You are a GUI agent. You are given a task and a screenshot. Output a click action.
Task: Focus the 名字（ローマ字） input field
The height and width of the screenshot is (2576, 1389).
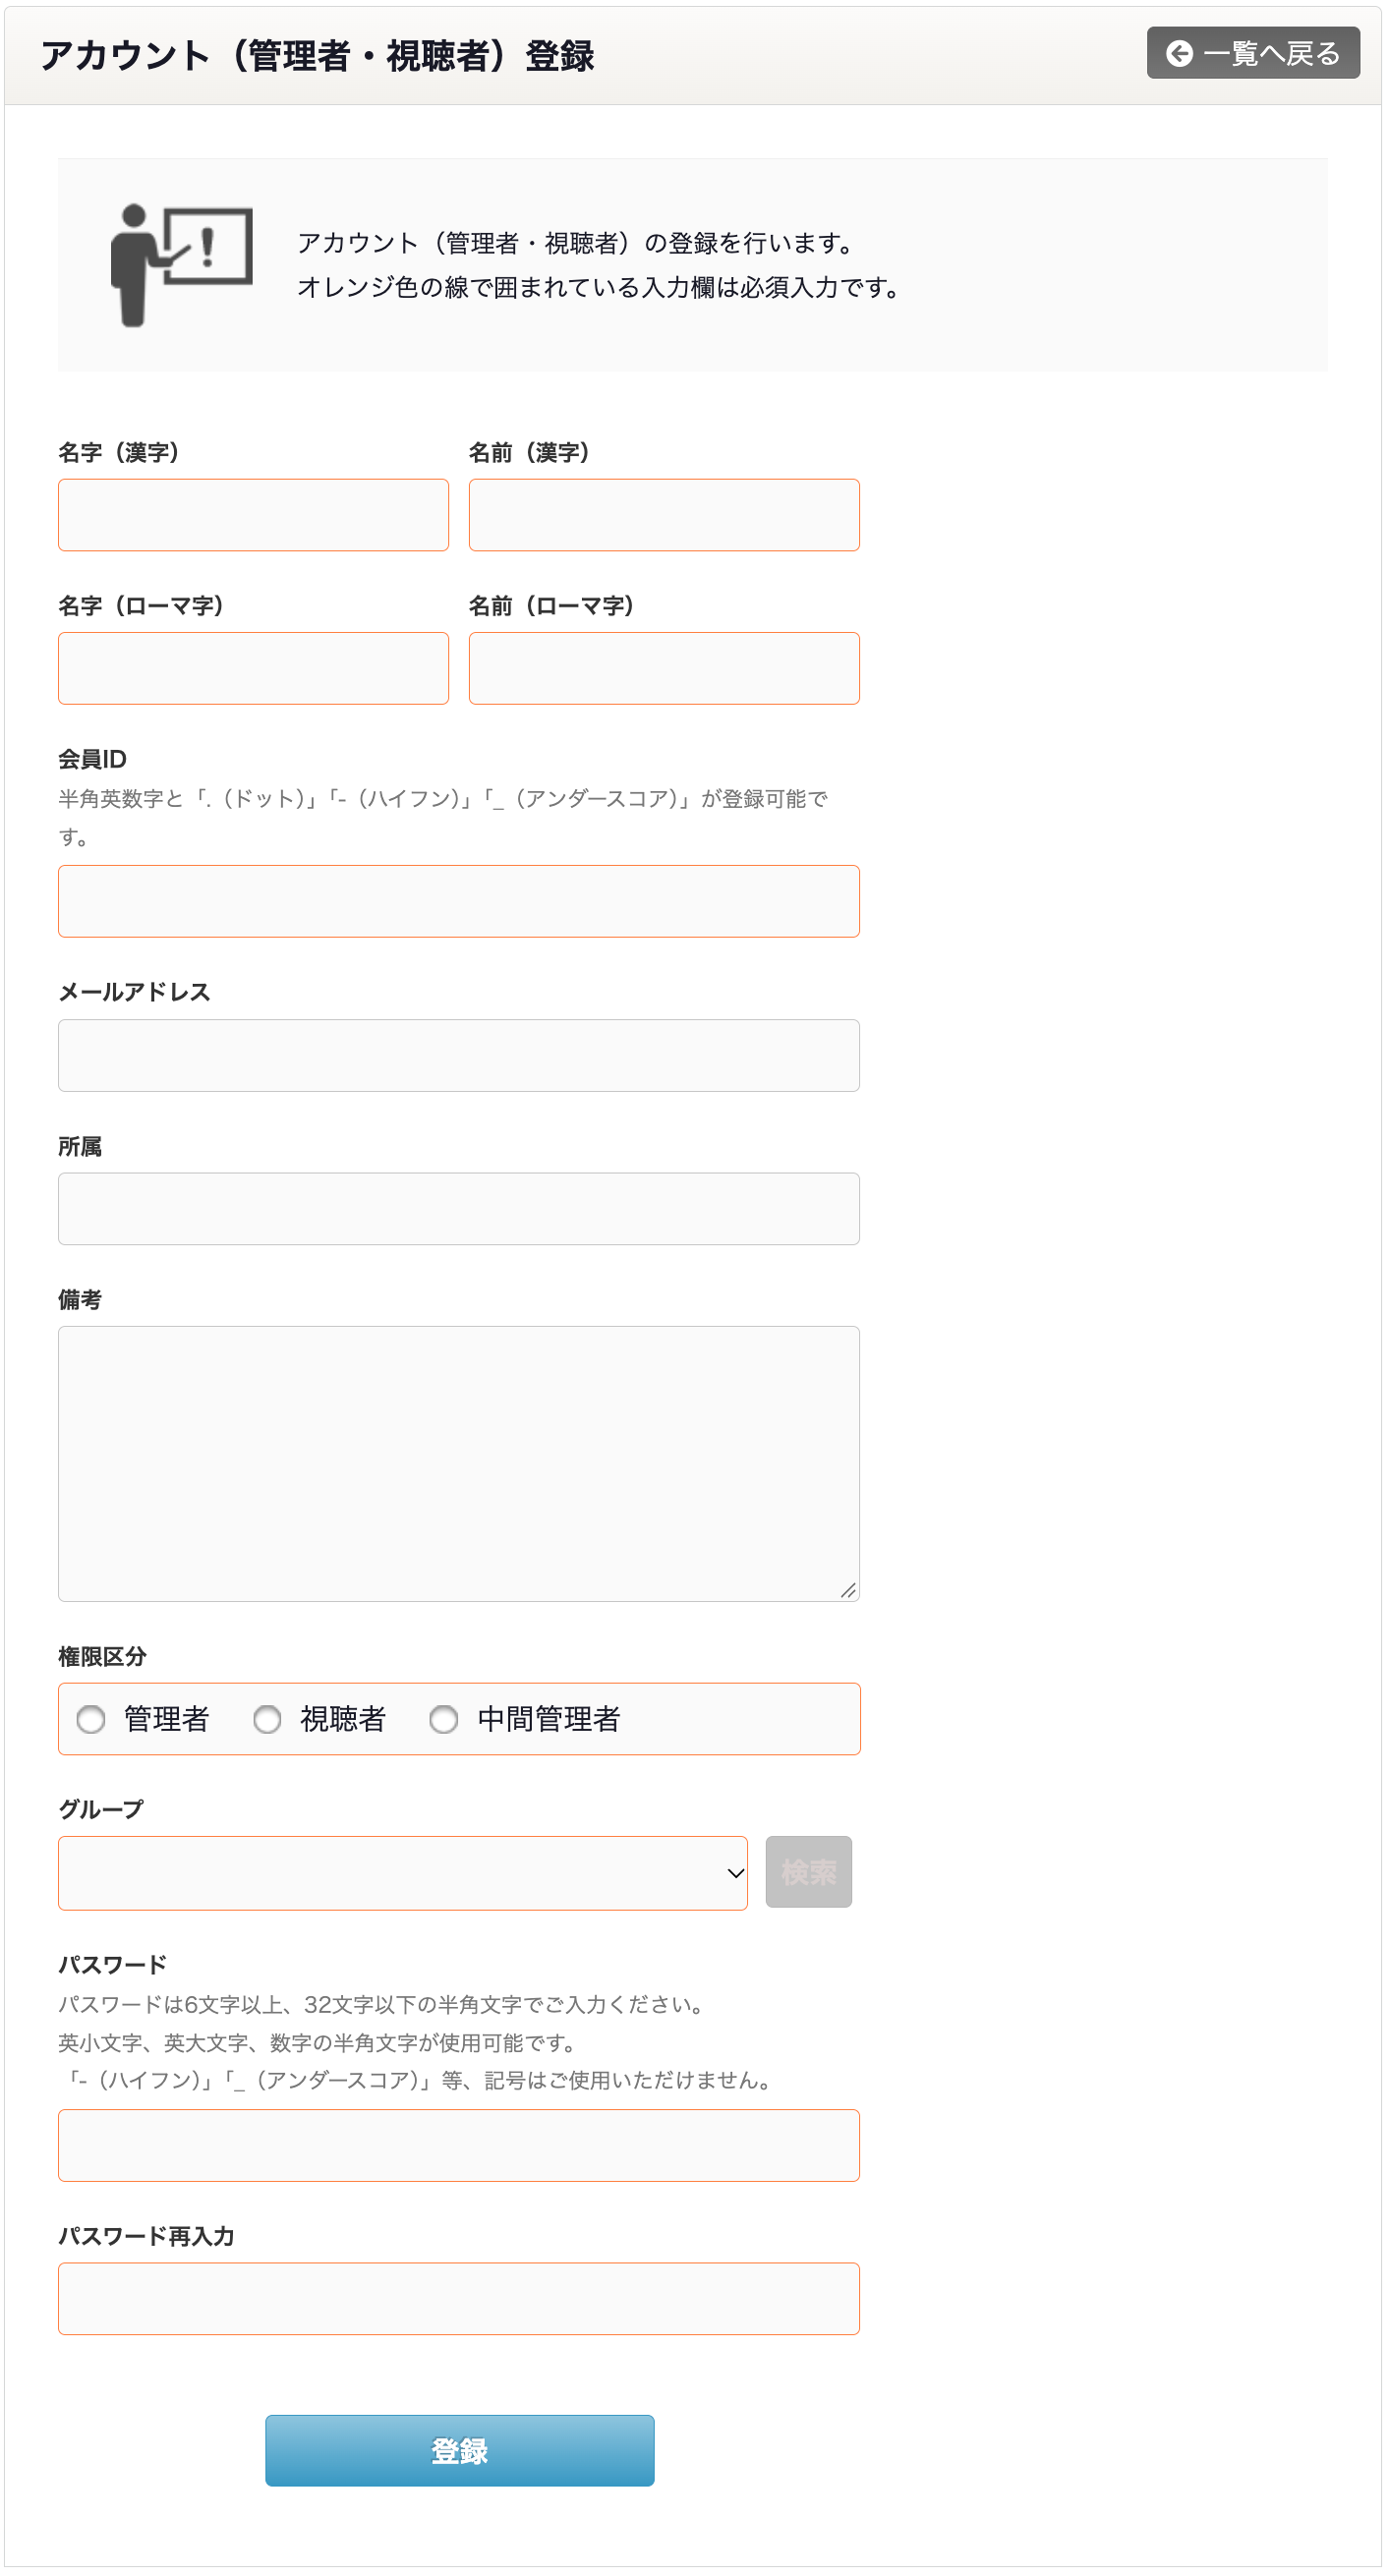(253, 668)
